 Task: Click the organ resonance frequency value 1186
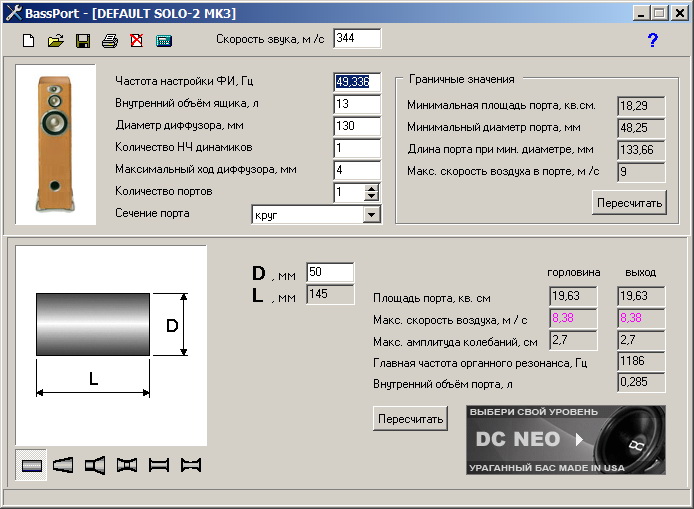[641, 362]
